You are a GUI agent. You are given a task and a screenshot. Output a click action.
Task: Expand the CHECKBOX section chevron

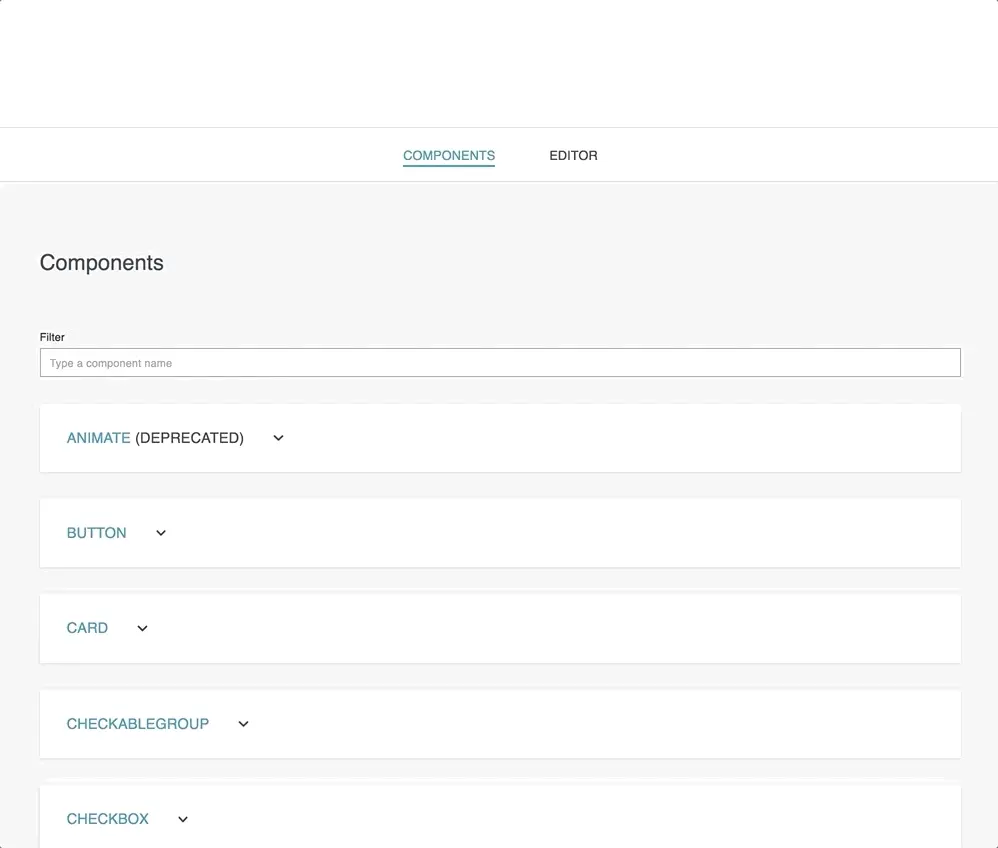(183, 819)
